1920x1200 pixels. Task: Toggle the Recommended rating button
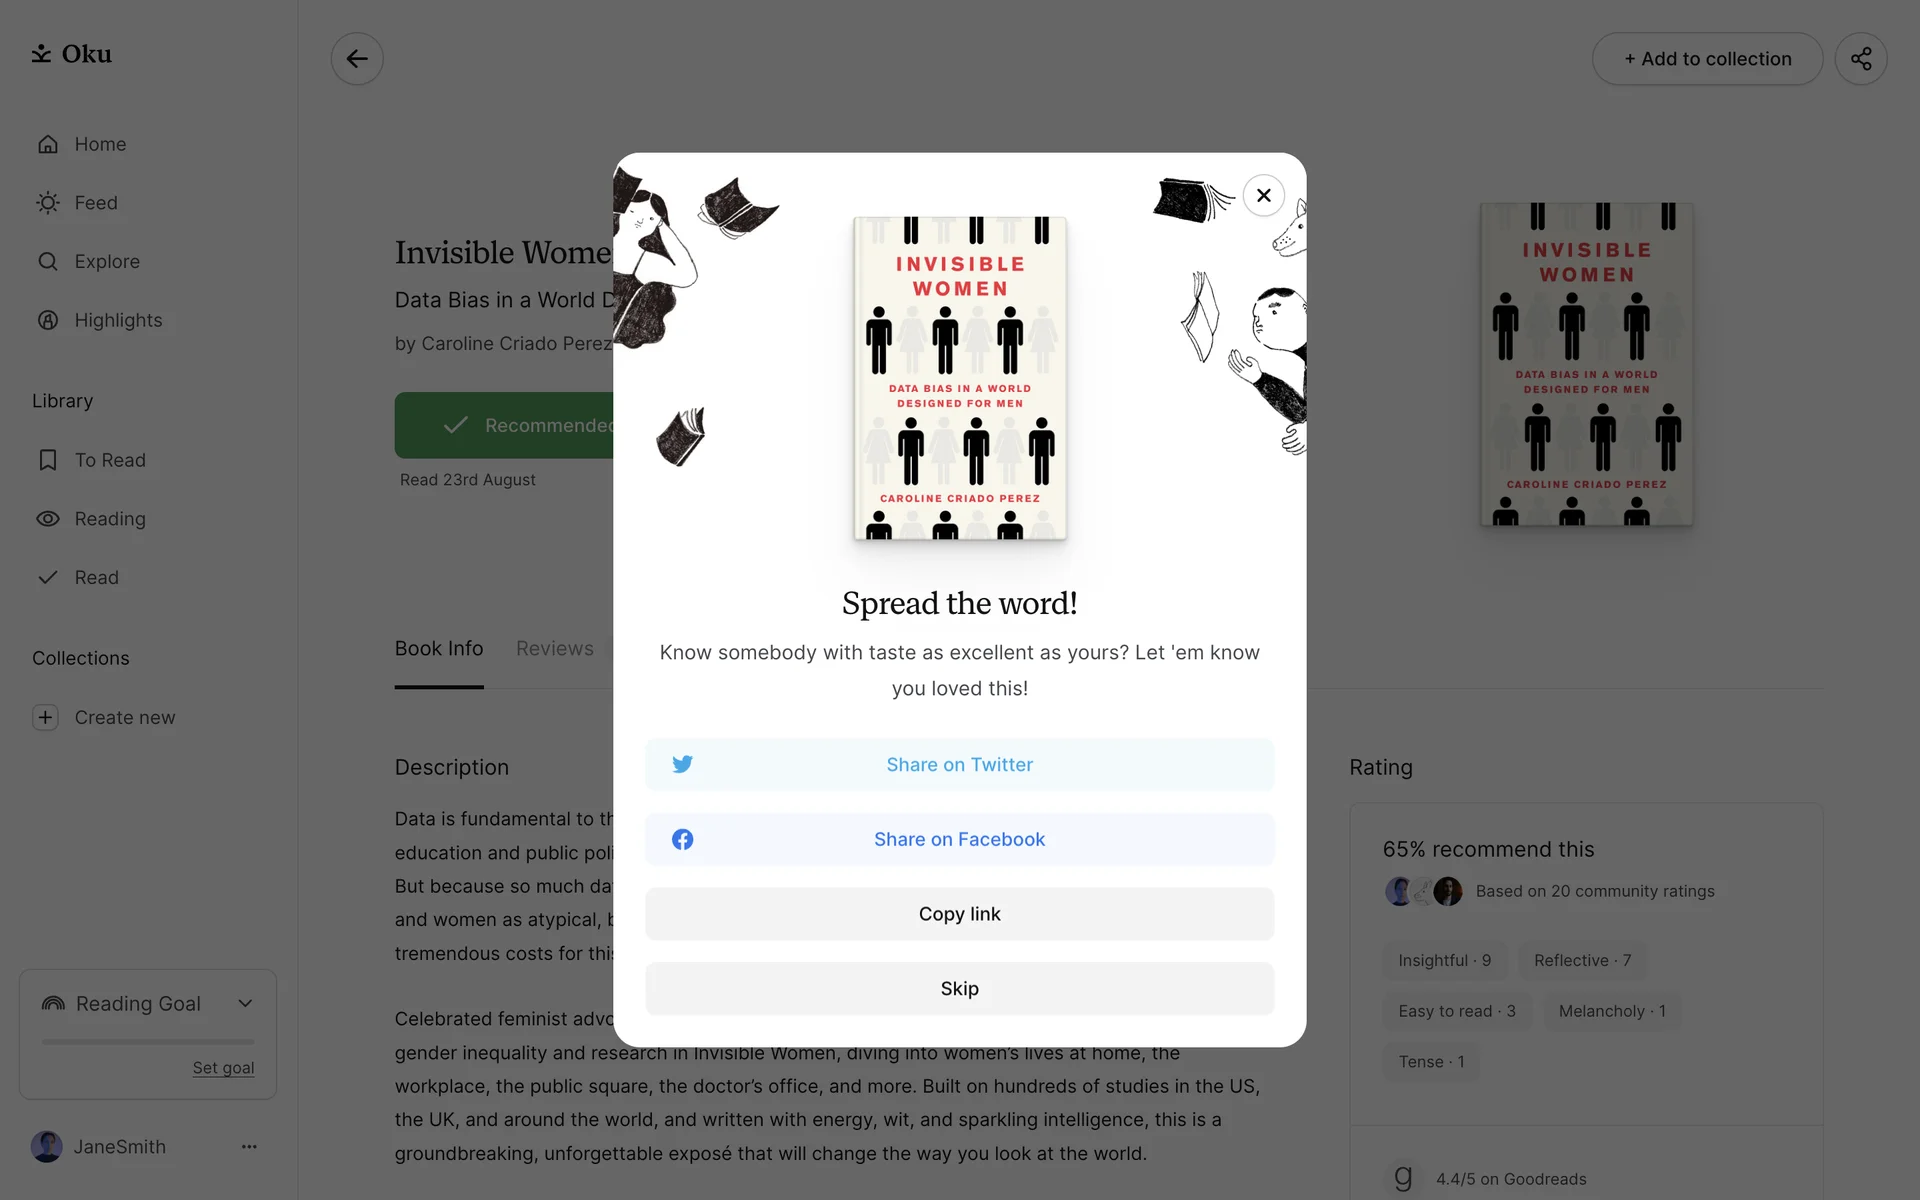click(x=504, y=425)
